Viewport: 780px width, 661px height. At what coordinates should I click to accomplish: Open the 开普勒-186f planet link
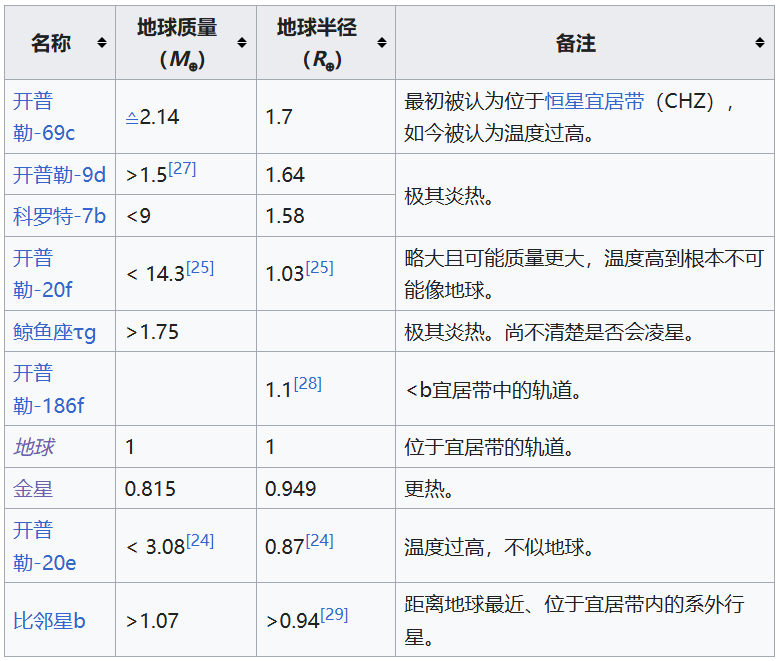tap(48, 389)
